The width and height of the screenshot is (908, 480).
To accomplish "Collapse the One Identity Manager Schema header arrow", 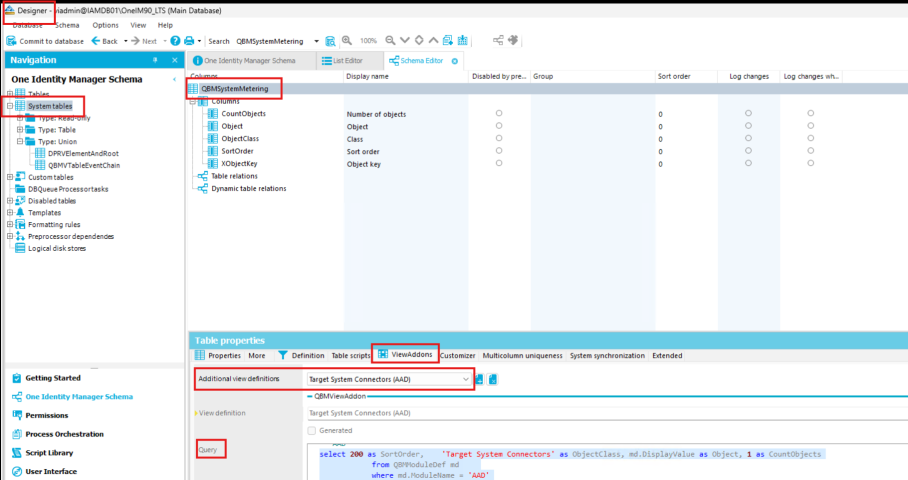I will point(174,79).
